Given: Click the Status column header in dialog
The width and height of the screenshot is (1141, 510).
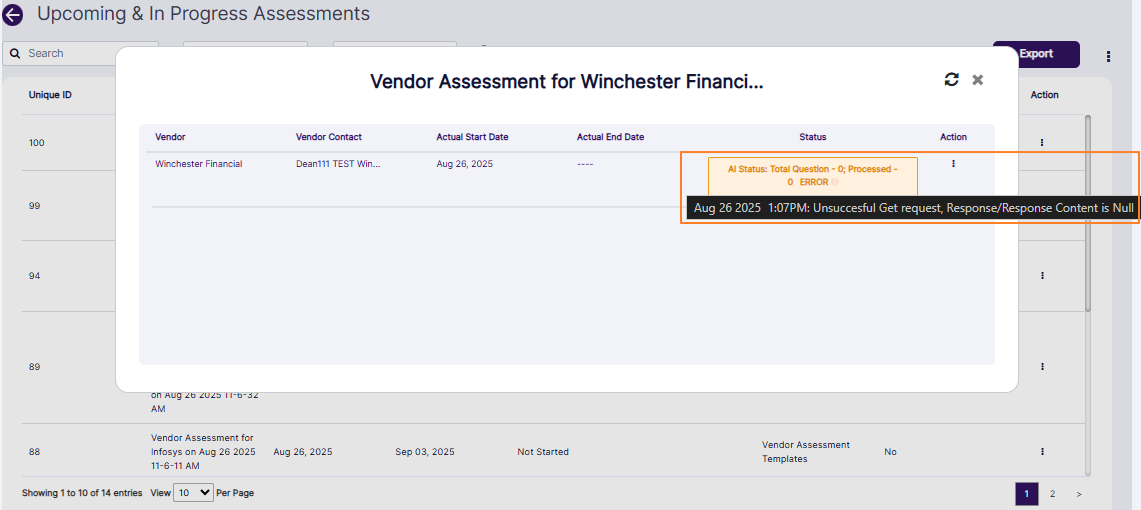Looking at the screenshot, I should pyautogui.click(x=813, y=137).
